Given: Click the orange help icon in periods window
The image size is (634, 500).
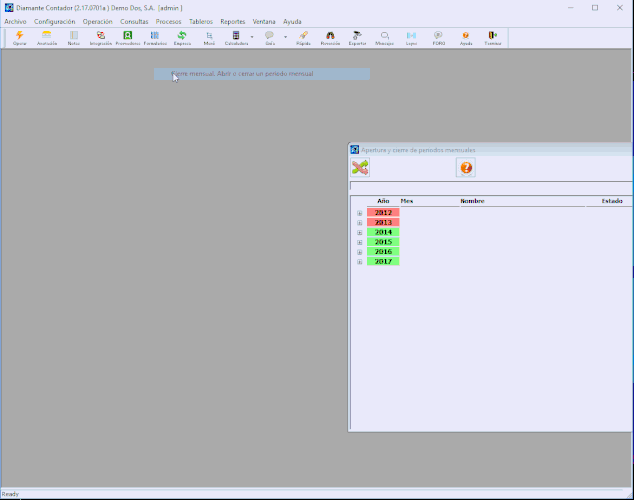Looking at the screenshot, I should (x=465, y=167).
